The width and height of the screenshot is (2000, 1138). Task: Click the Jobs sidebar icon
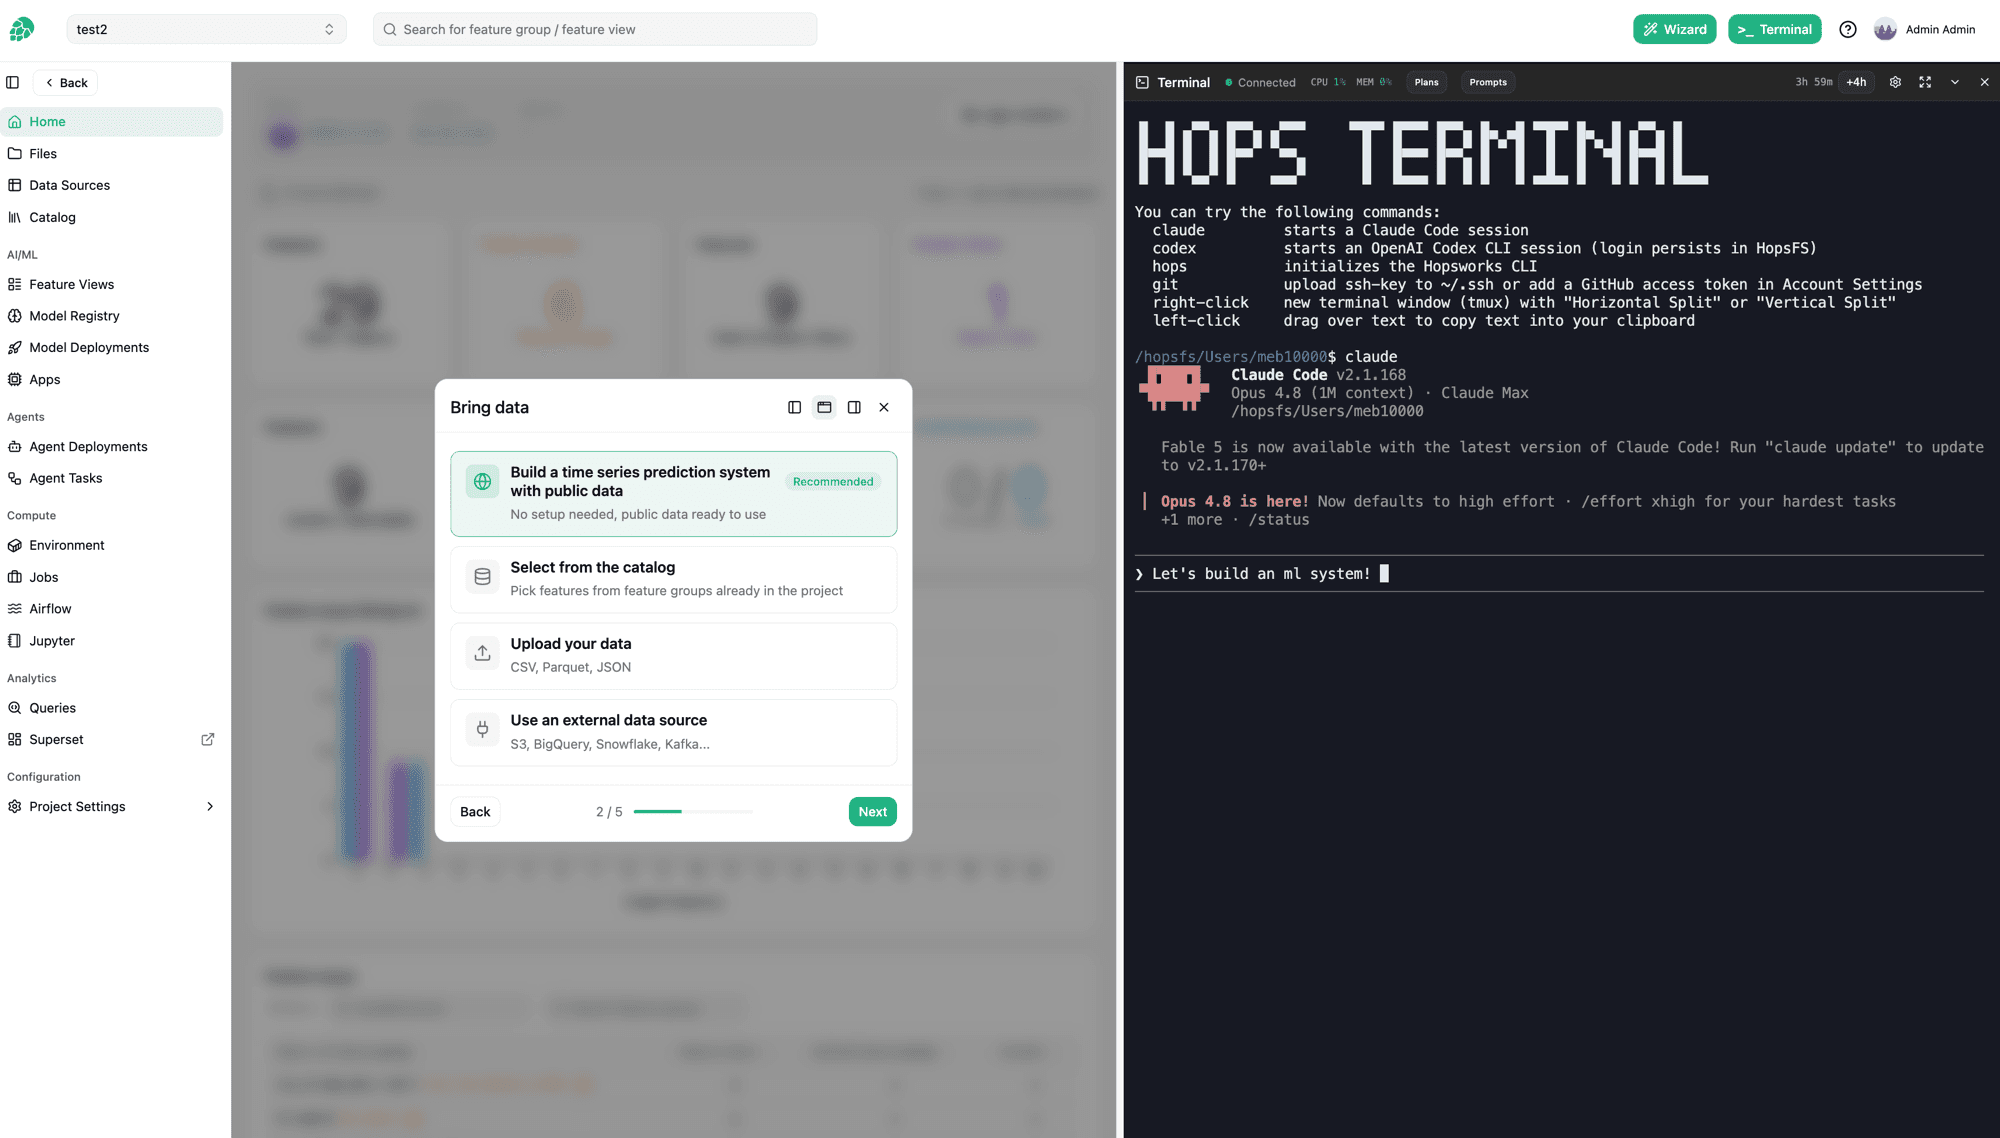tap(15, 577)
